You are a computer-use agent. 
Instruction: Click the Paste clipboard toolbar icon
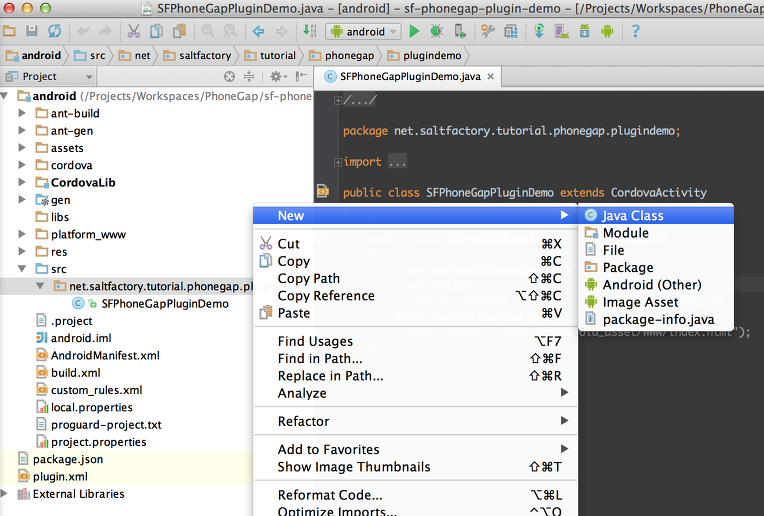click(180, 32)
